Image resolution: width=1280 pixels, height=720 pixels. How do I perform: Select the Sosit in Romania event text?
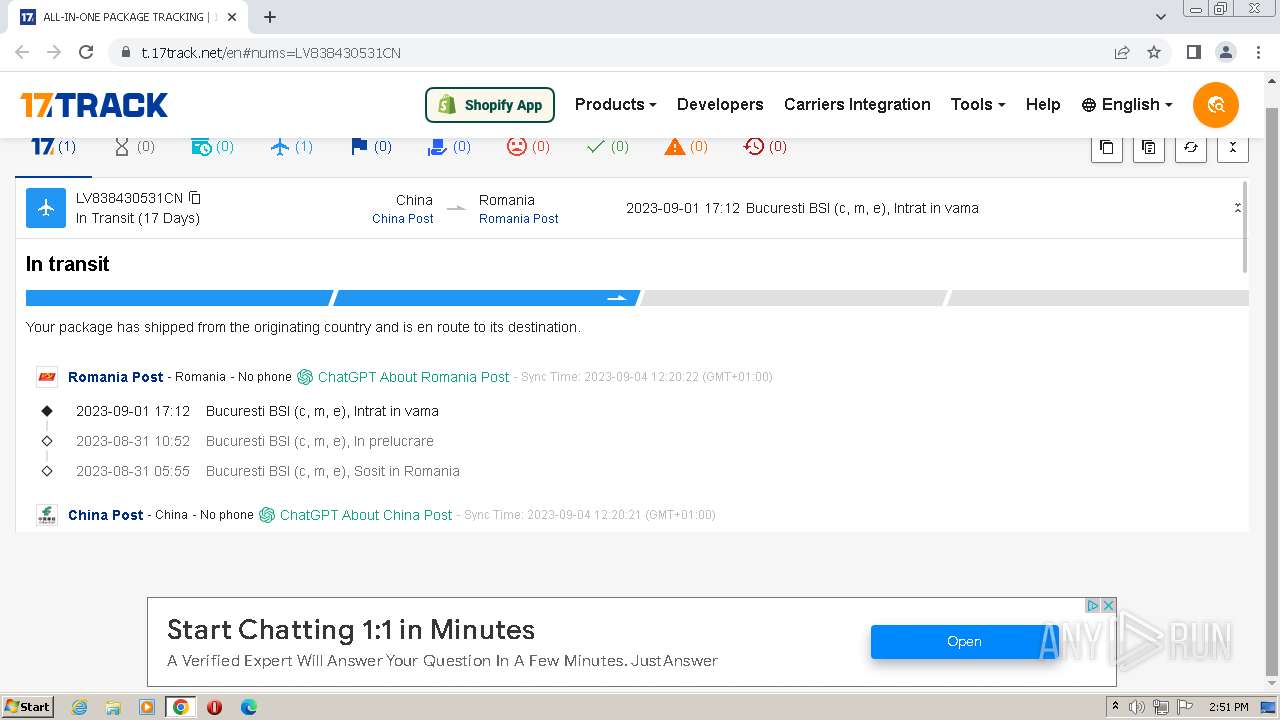point(407,471)
